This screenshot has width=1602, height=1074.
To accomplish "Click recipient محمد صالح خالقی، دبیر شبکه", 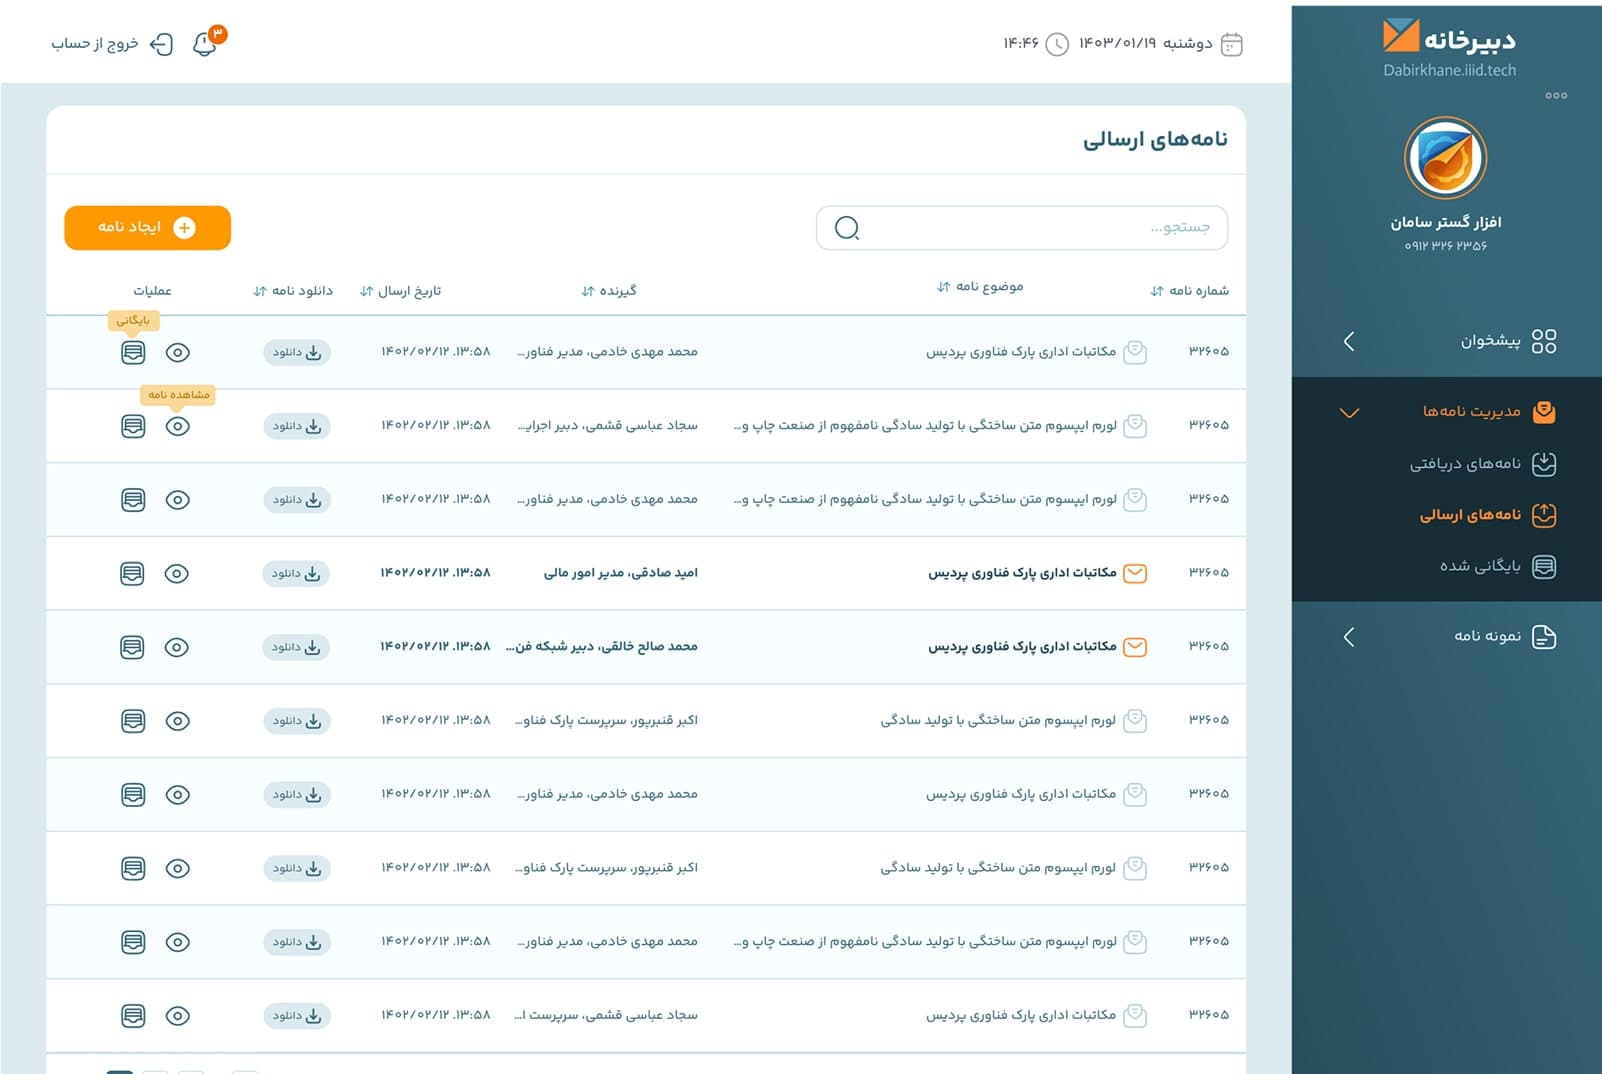I will pyautogui.click(x=602, y=647).
